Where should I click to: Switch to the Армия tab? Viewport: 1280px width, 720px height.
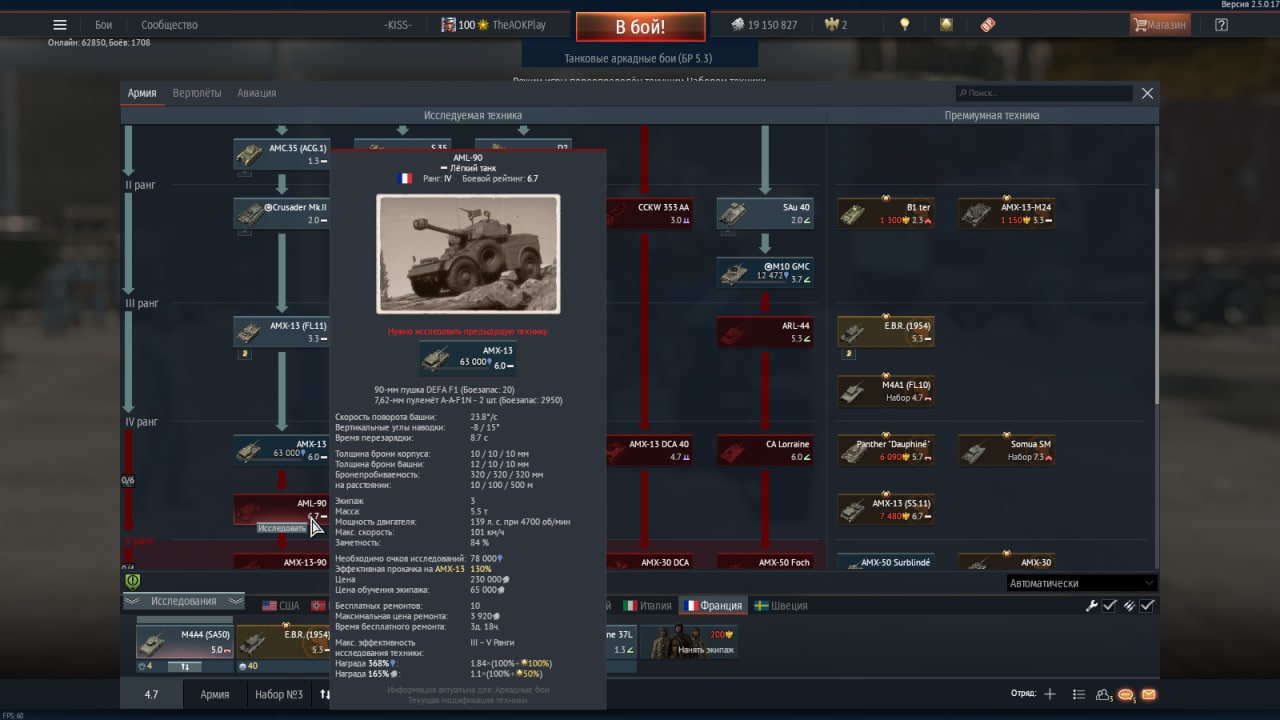(142, 93)
